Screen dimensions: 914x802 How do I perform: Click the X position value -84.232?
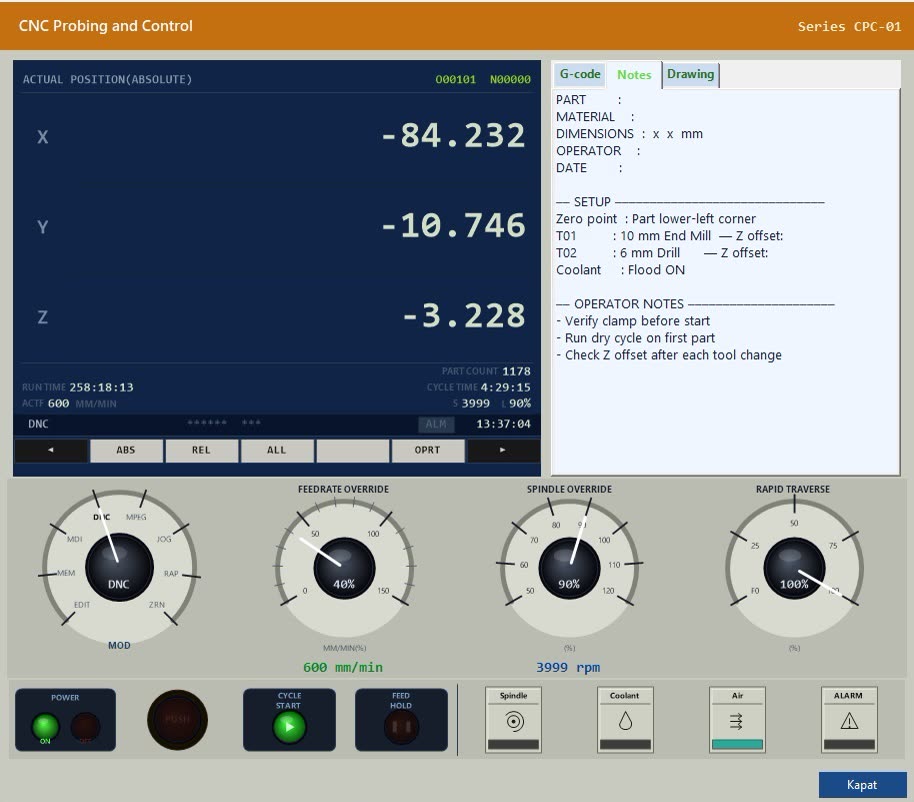pyautogui.click(x=453, y=135)
